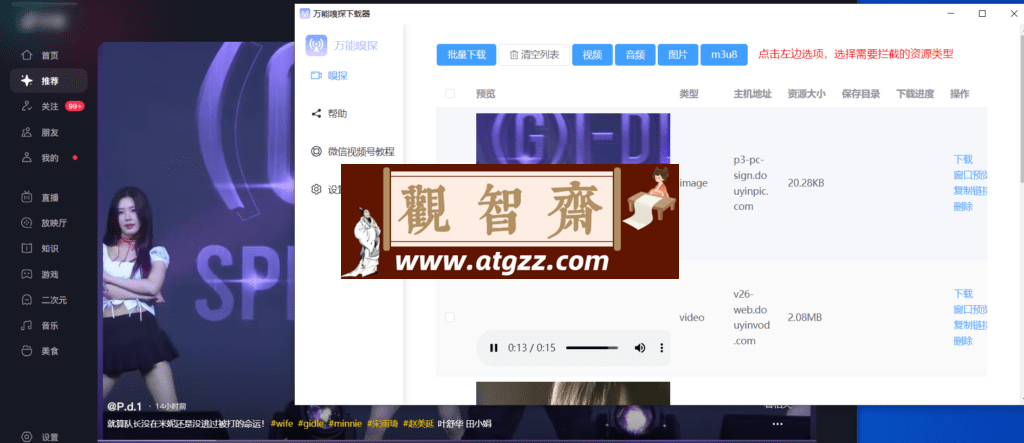Open Douyin 设置 gear at sidebar bottom
Screen dimensions: 1024x443
27,437
